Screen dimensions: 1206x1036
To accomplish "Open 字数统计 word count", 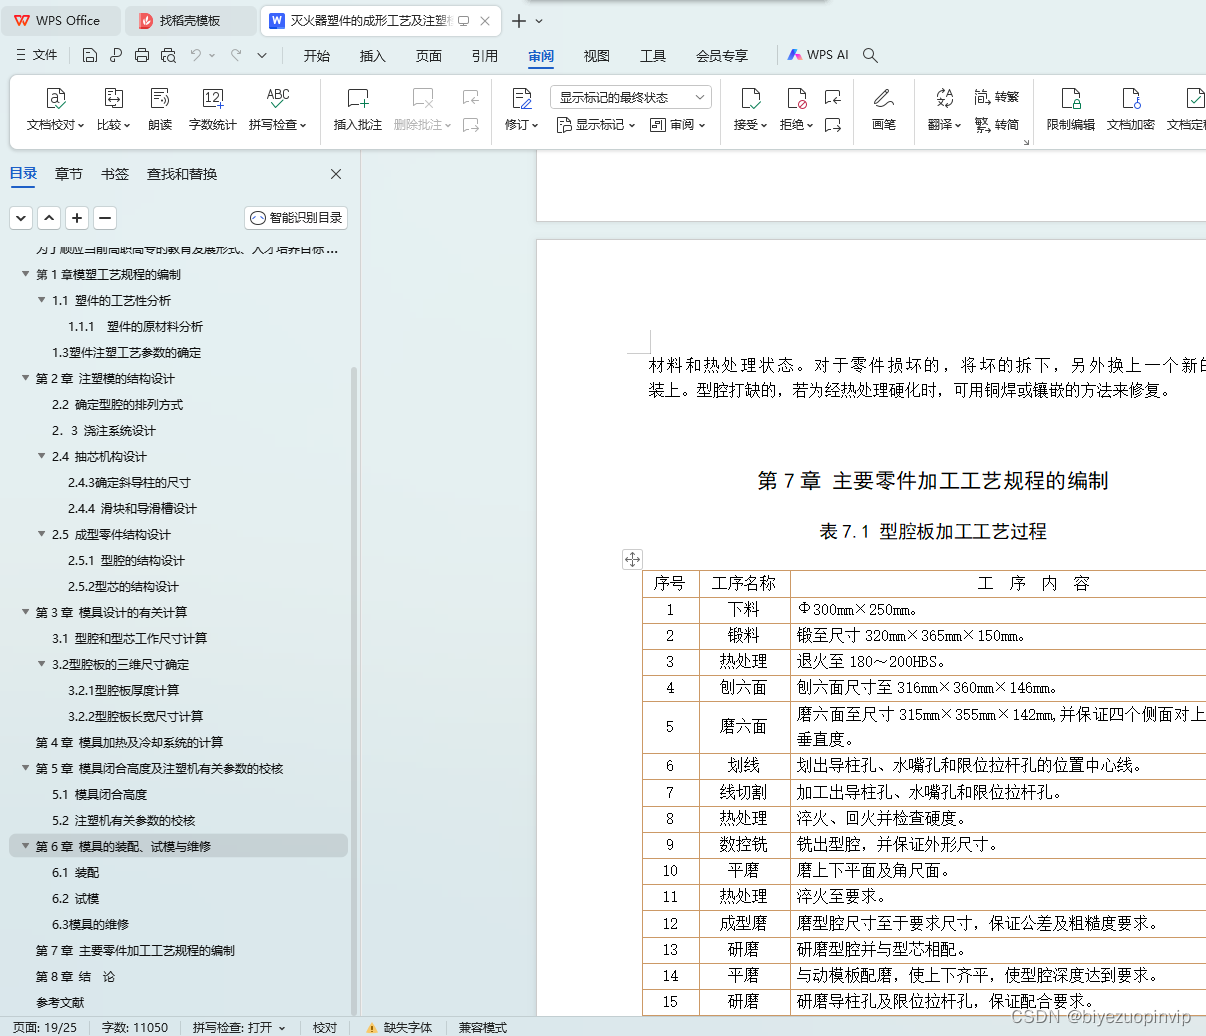I will (213, 109).
